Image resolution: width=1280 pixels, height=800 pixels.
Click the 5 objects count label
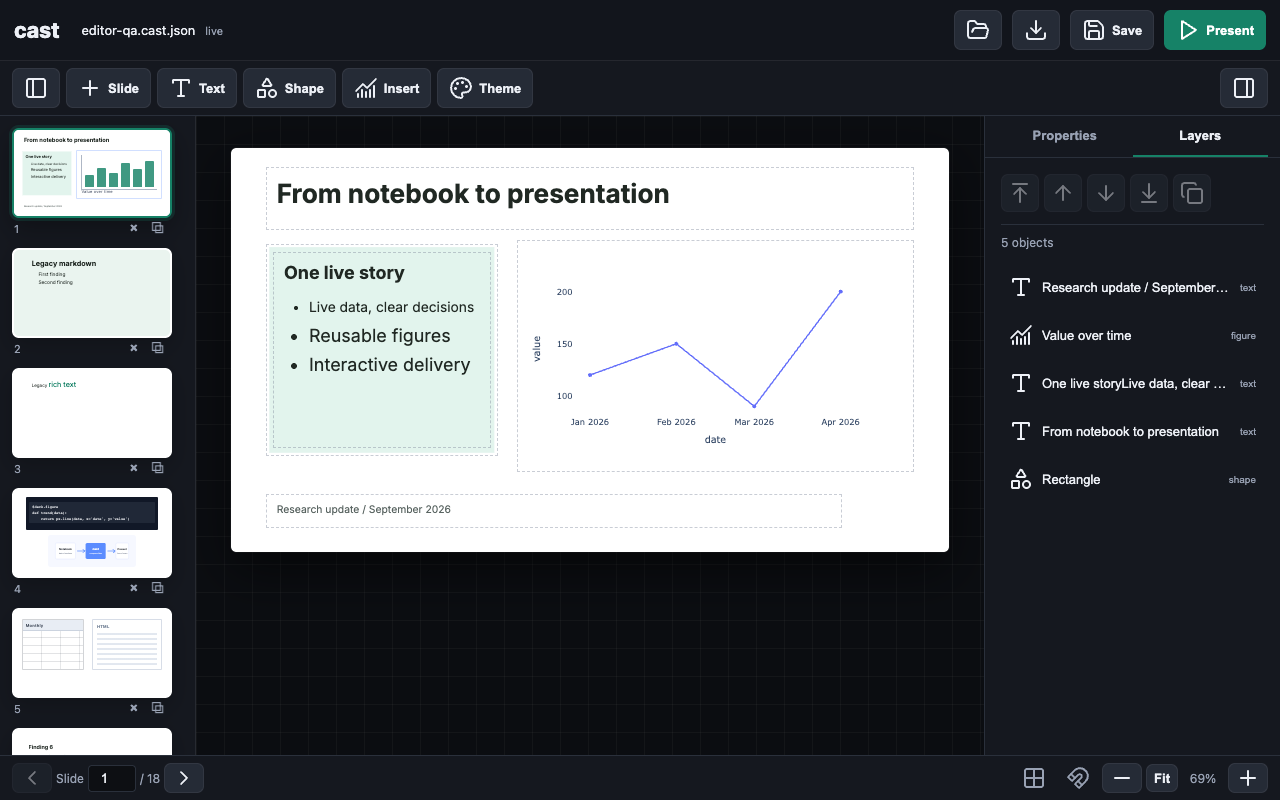click(x=1027, y=243)
